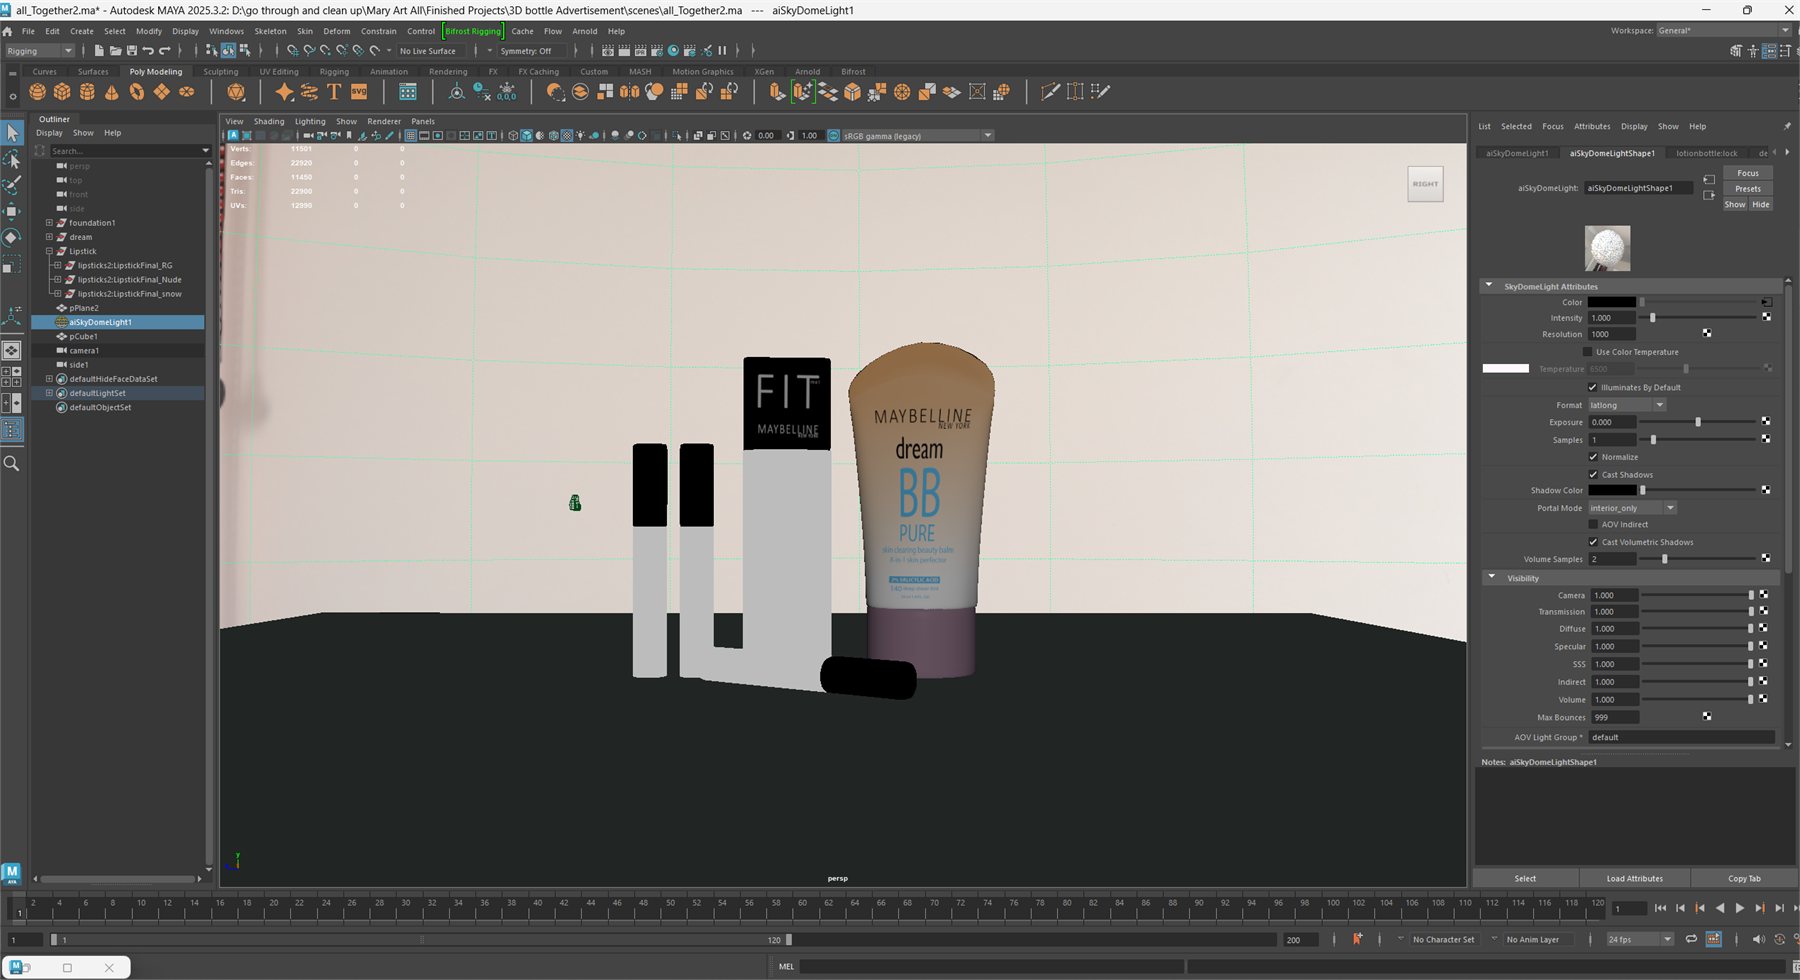Click the new scene icon
Screen dimensions: 1800x980
point(99,51)
